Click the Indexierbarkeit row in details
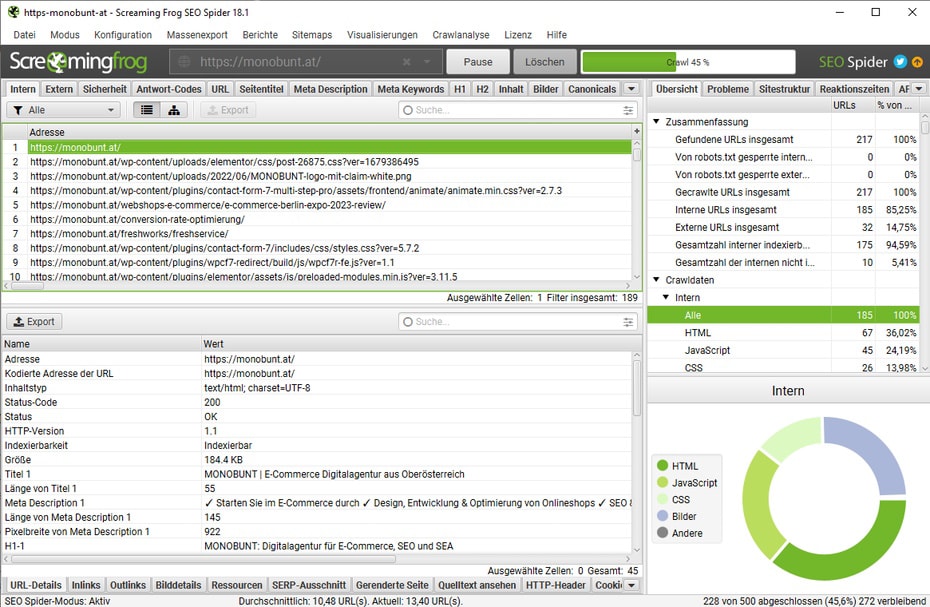Image resolution: width=930 pixels, height=607 pixels. coord(317,446)
